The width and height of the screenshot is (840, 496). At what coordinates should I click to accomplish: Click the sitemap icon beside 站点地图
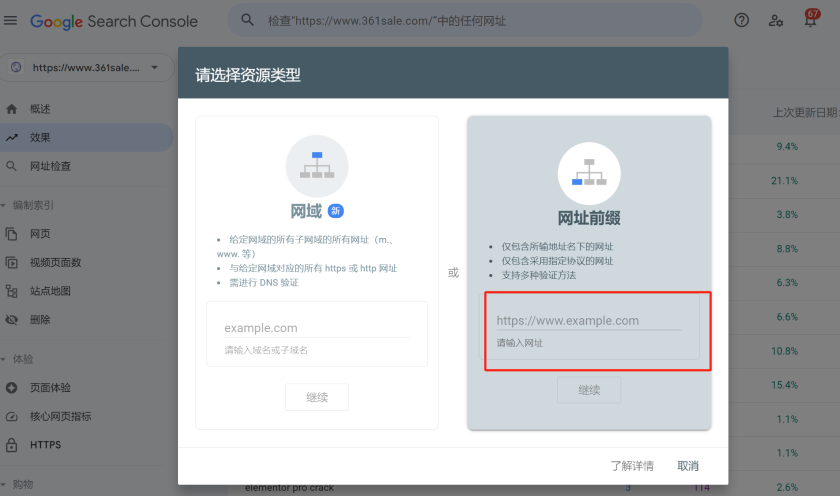pos(11,291)
